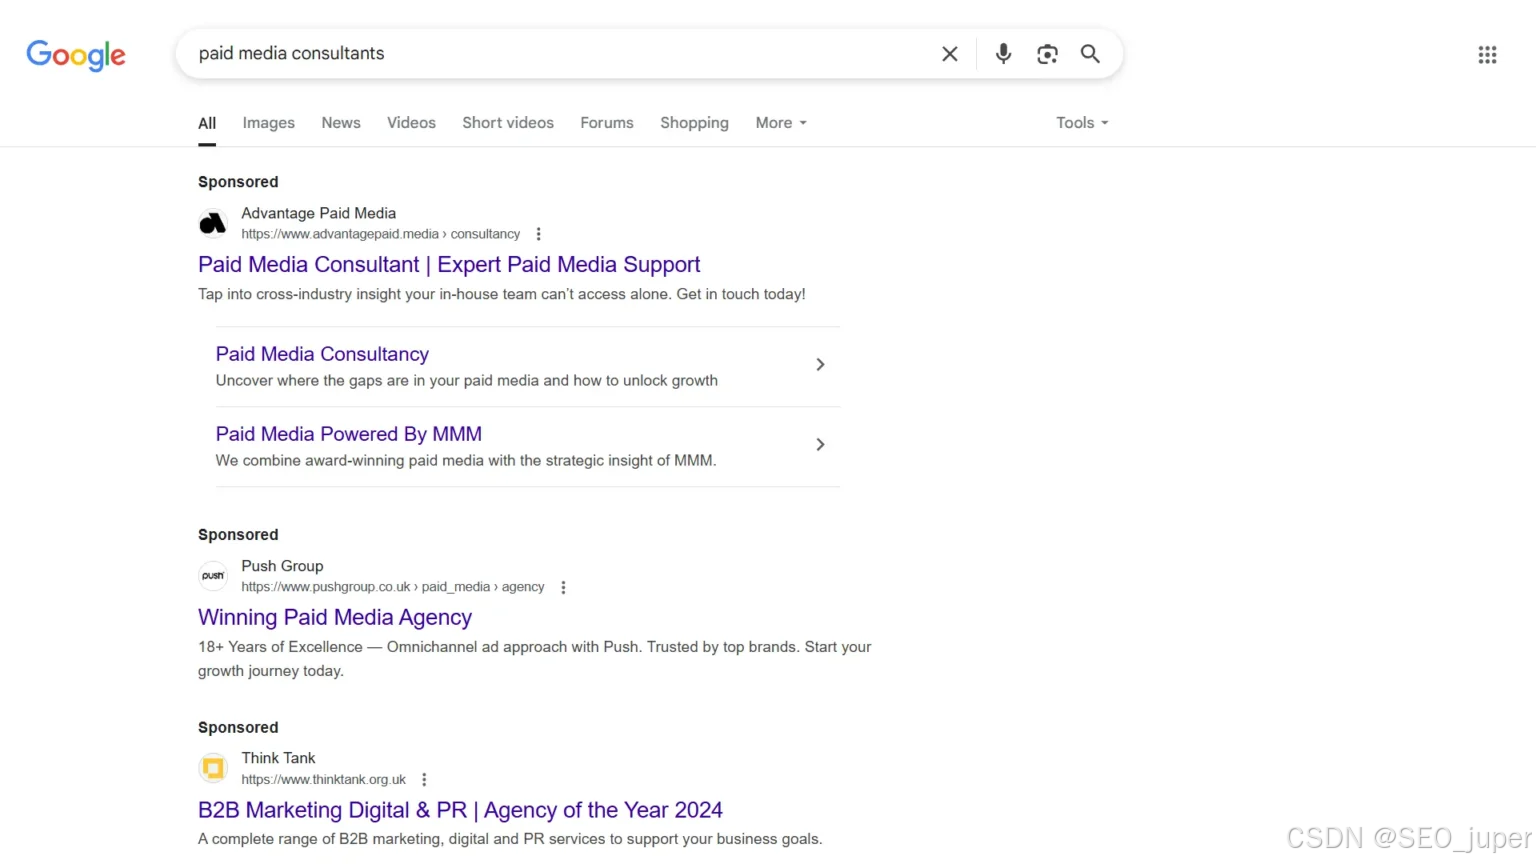Start voice search with microphone icon
The width and height of the screenshot is (1536, 864).
tap(1003, 54)
